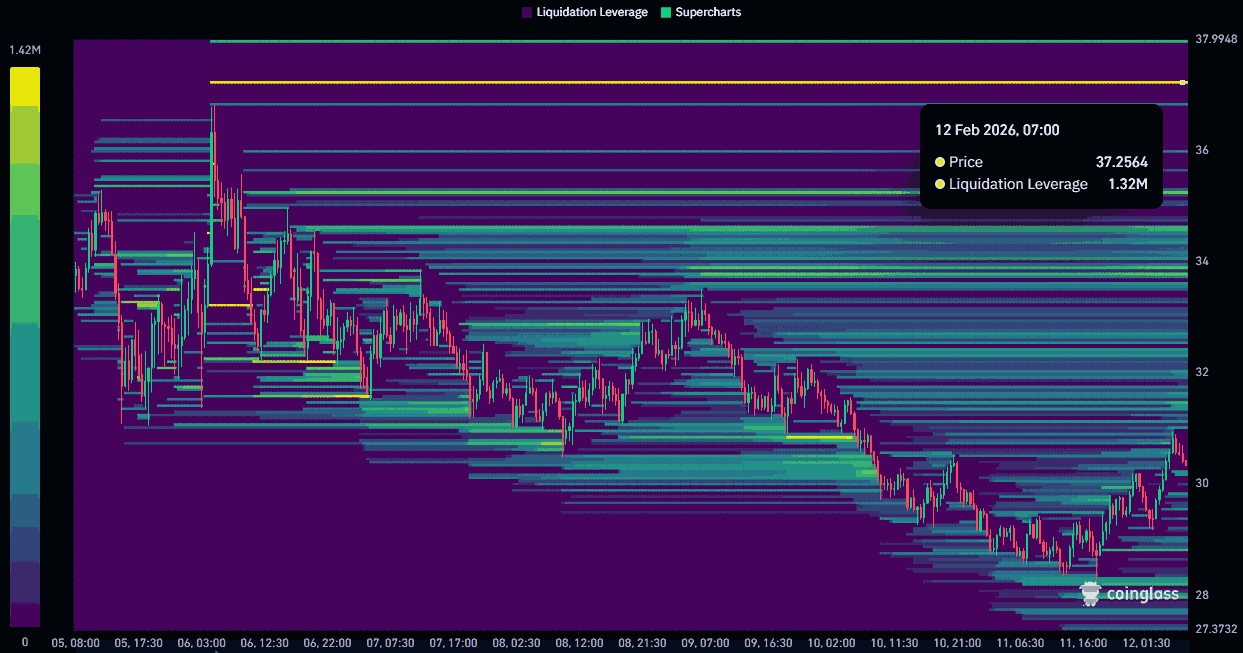Click the 05, 08:00 timestamp on time axis

click(x=76, y=643)
